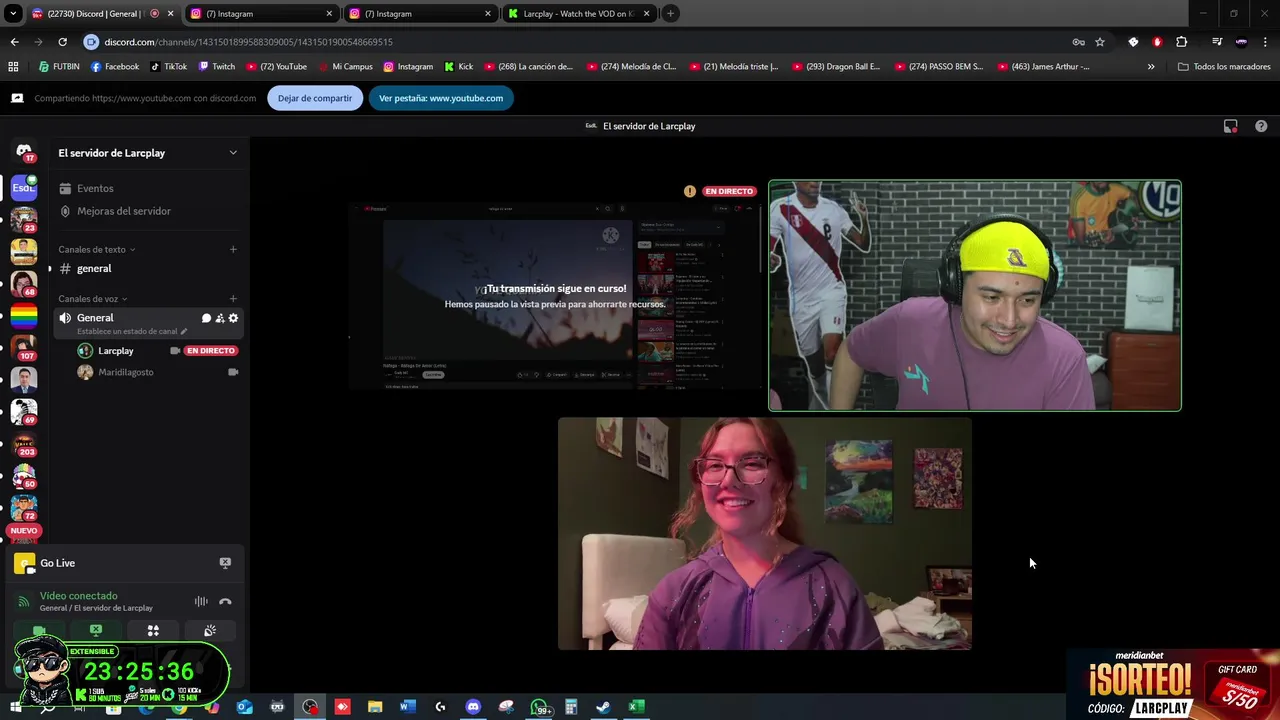Click Ver pestaña: www.youtube.com button
This screenshot has height=720, width=1280.
(x=441, y=98)
